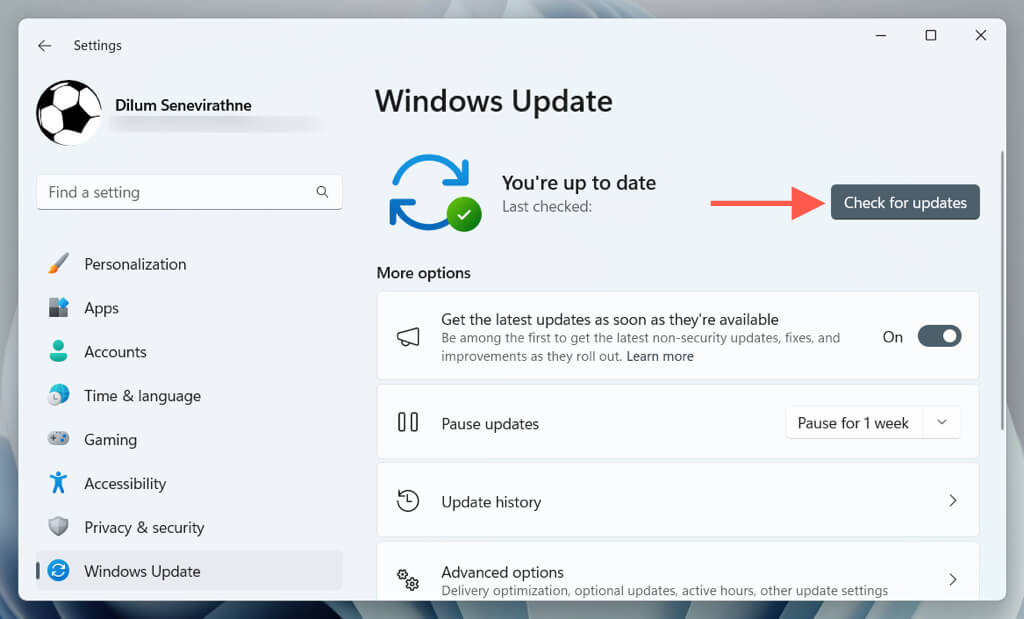Image resolution: width=1024 pixels, height=619 pixels.
Task: Click the Apps icon in sidebar
Action: click(59, 307)
